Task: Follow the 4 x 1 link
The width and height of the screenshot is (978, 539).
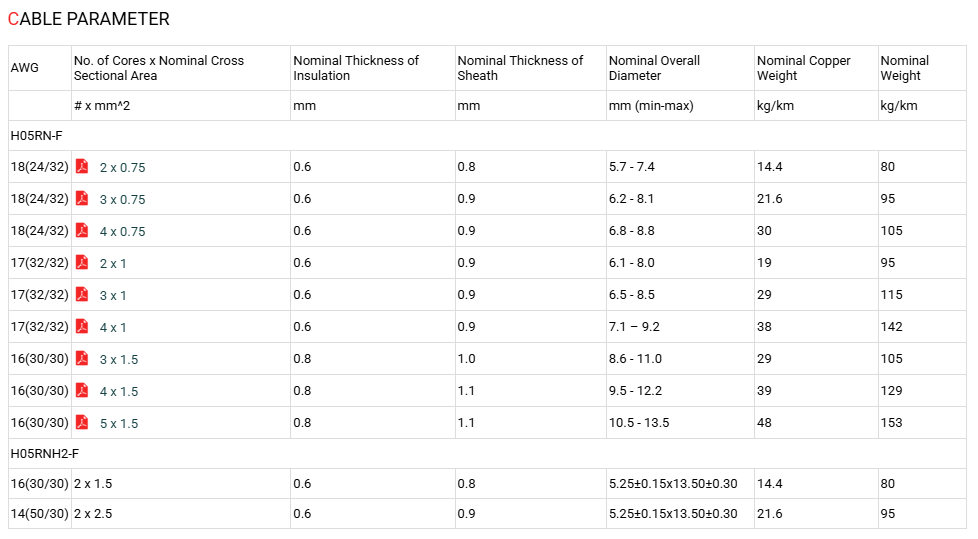Action: click(113, 328)
